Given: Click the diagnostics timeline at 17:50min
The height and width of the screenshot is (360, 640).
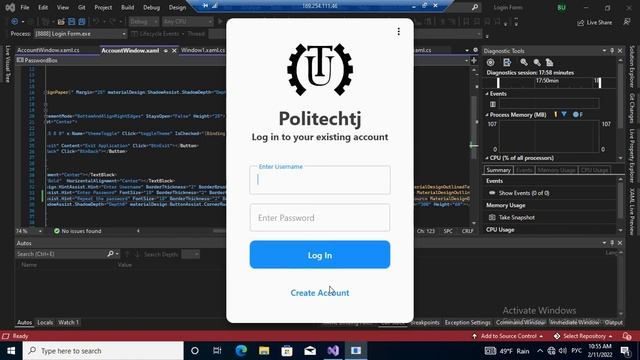Looking at the screenshot, I should [547, 81].
